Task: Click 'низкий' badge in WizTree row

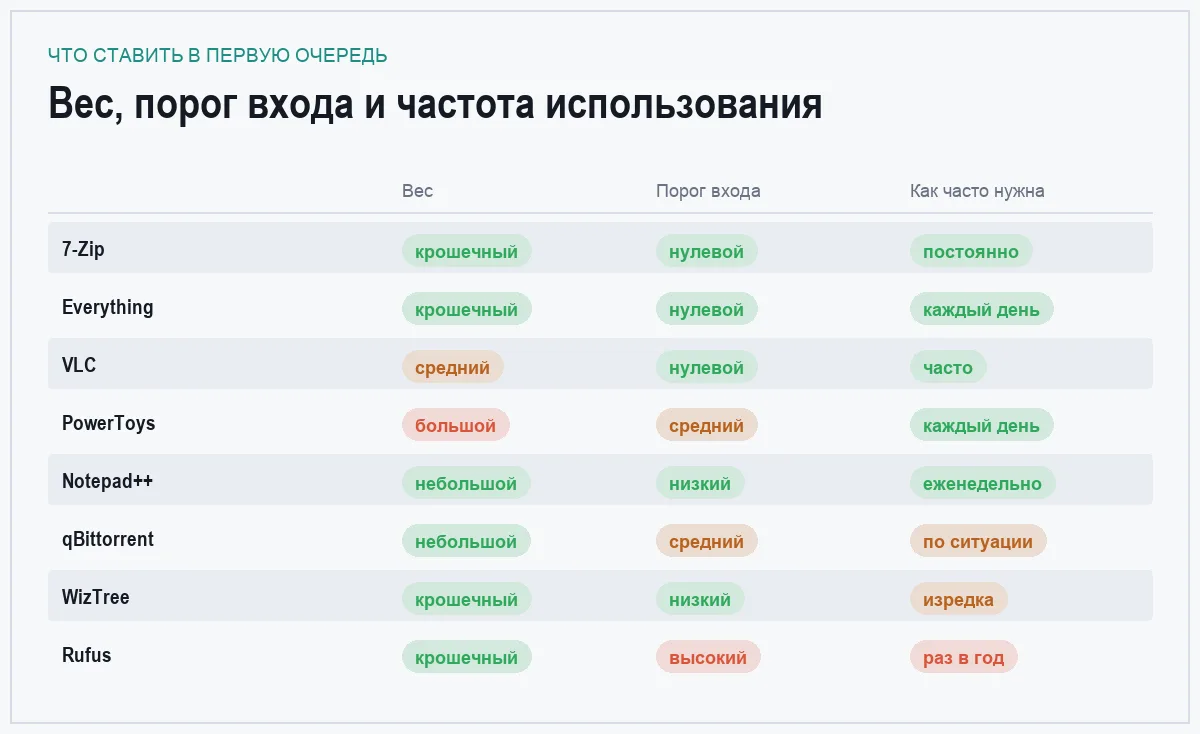Action: coord(700,599)
